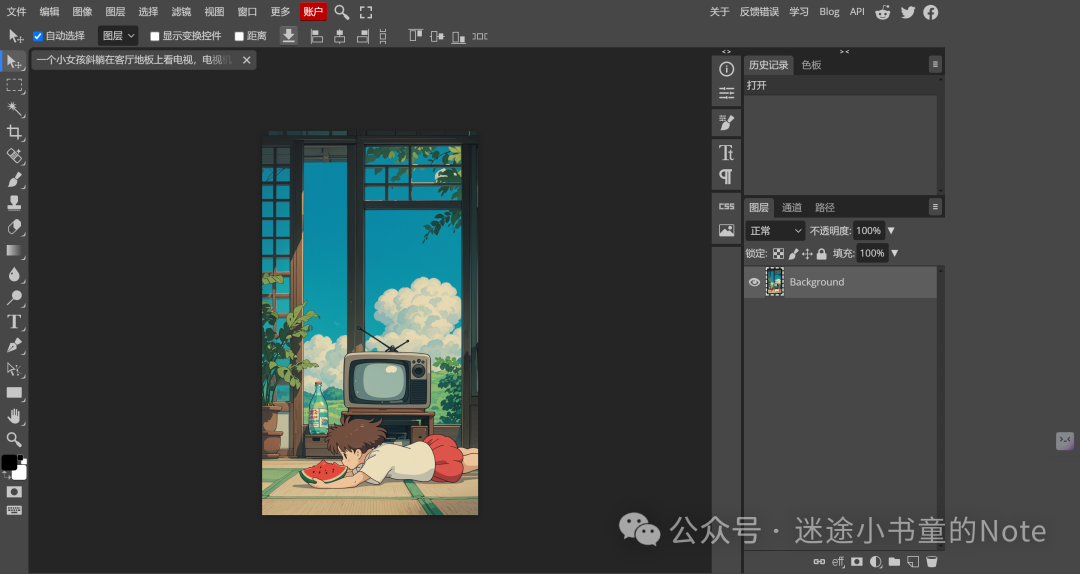
Task: Click the red 账户 button
Action: 313,12
